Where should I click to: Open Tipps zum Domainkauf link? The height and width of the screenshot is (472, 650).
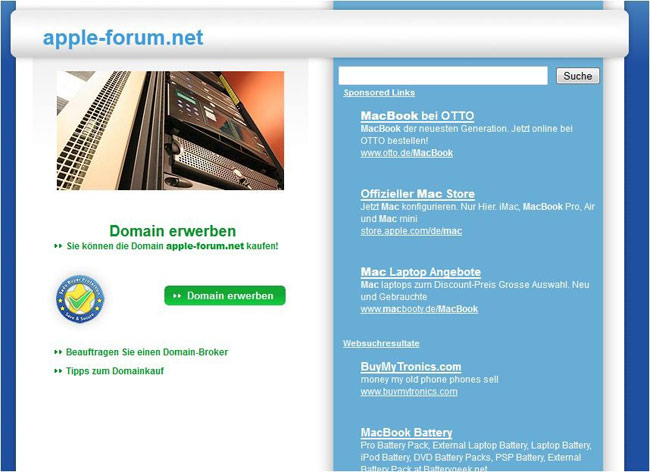point(115,371)
